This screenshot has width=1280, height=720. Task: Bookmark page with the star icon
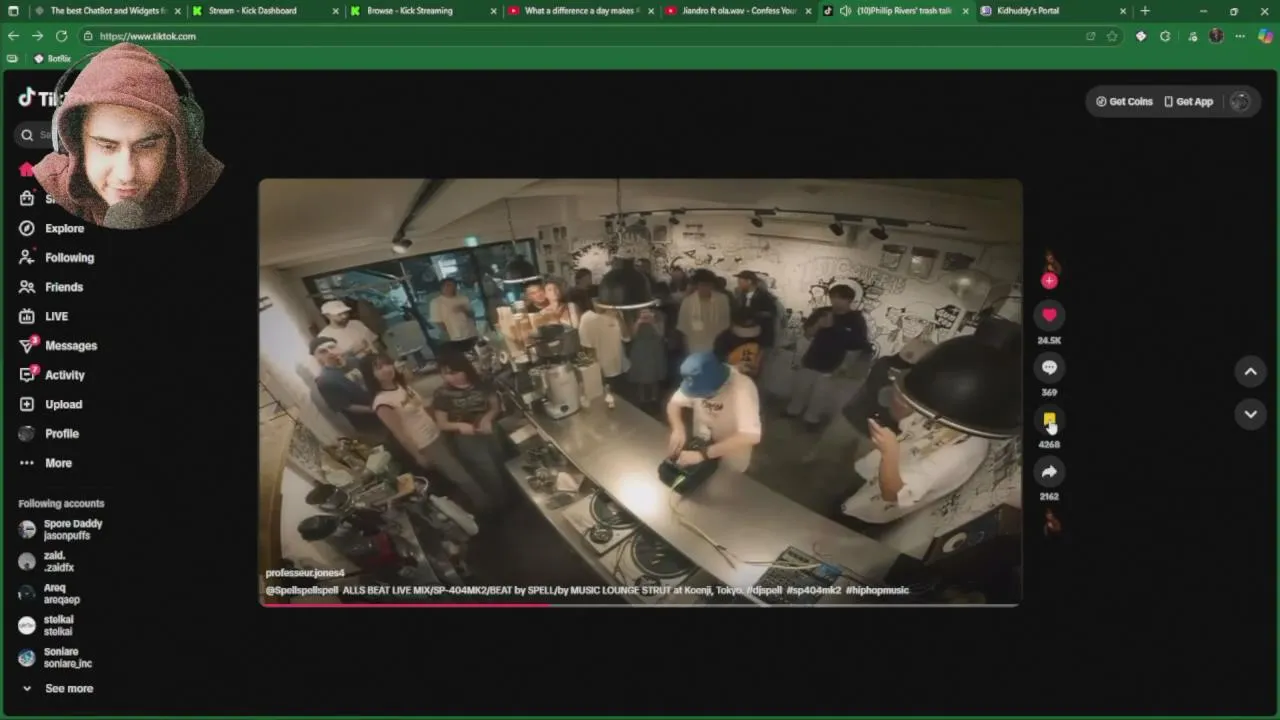1111,36
